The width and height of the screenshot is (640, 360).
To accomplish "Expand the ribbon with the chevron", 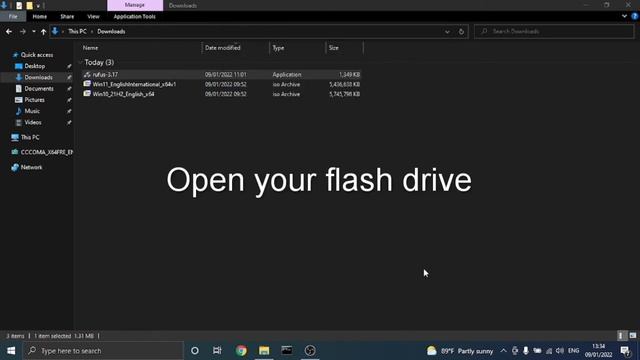I will (624, 16).
